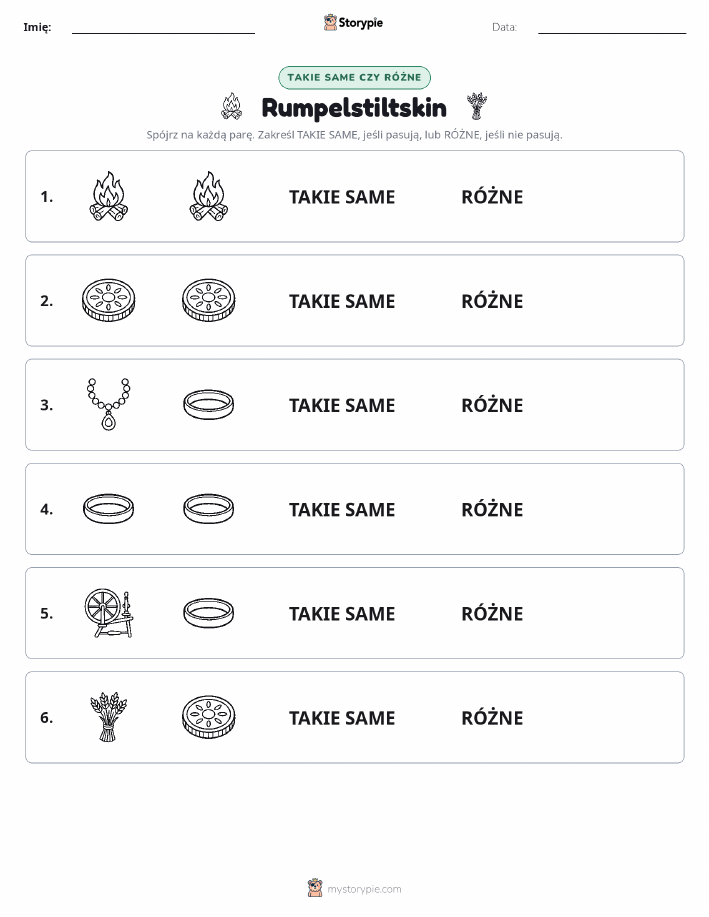Choose RÓŻNE for row 5
Screen dimensions: 709x917
point(493,613)
